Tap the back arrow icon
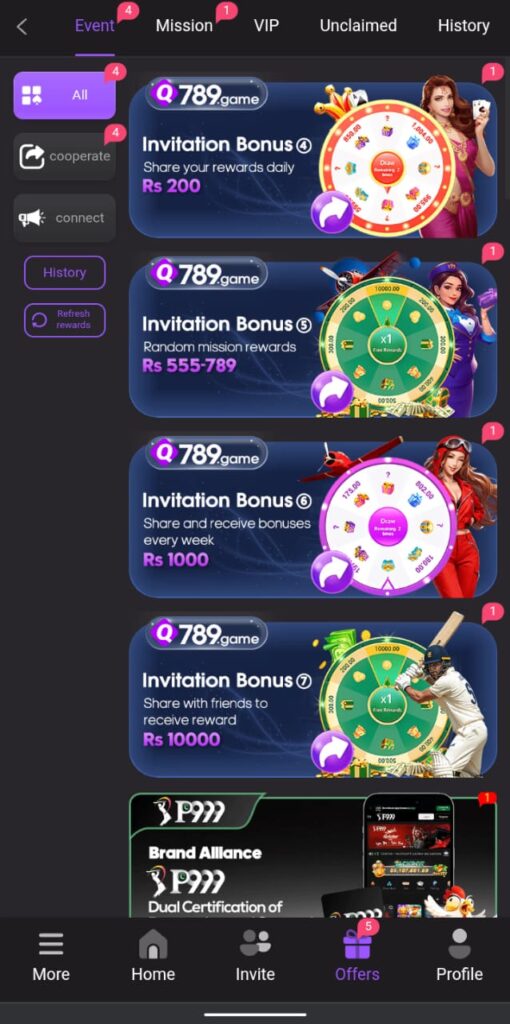The image size is (510, 1024). 22,27
